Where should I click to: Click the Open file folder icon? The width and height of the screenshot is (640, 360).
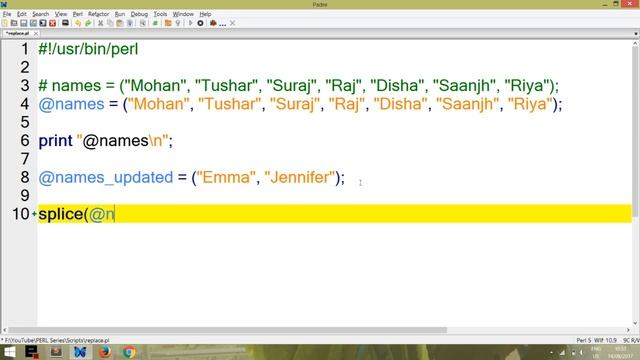click(x=14, y=23)
